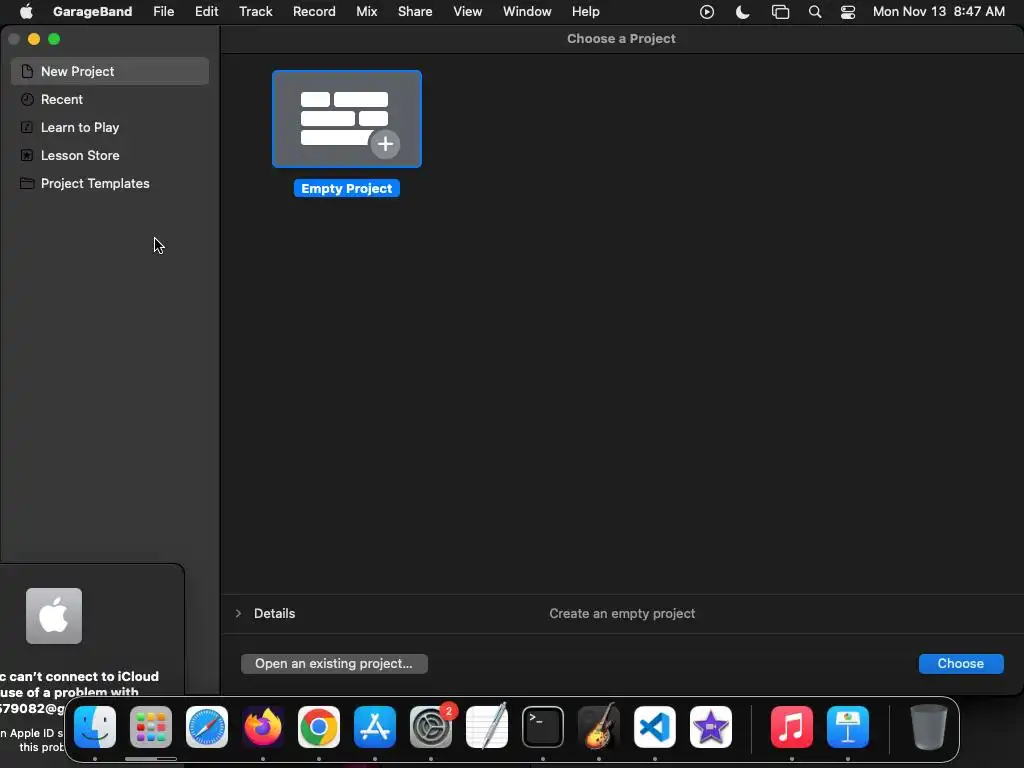Select the Empty Project thumbnail
Viewport: 1024px width, 768px height.
pyautogui.click(x=347, y=119)
